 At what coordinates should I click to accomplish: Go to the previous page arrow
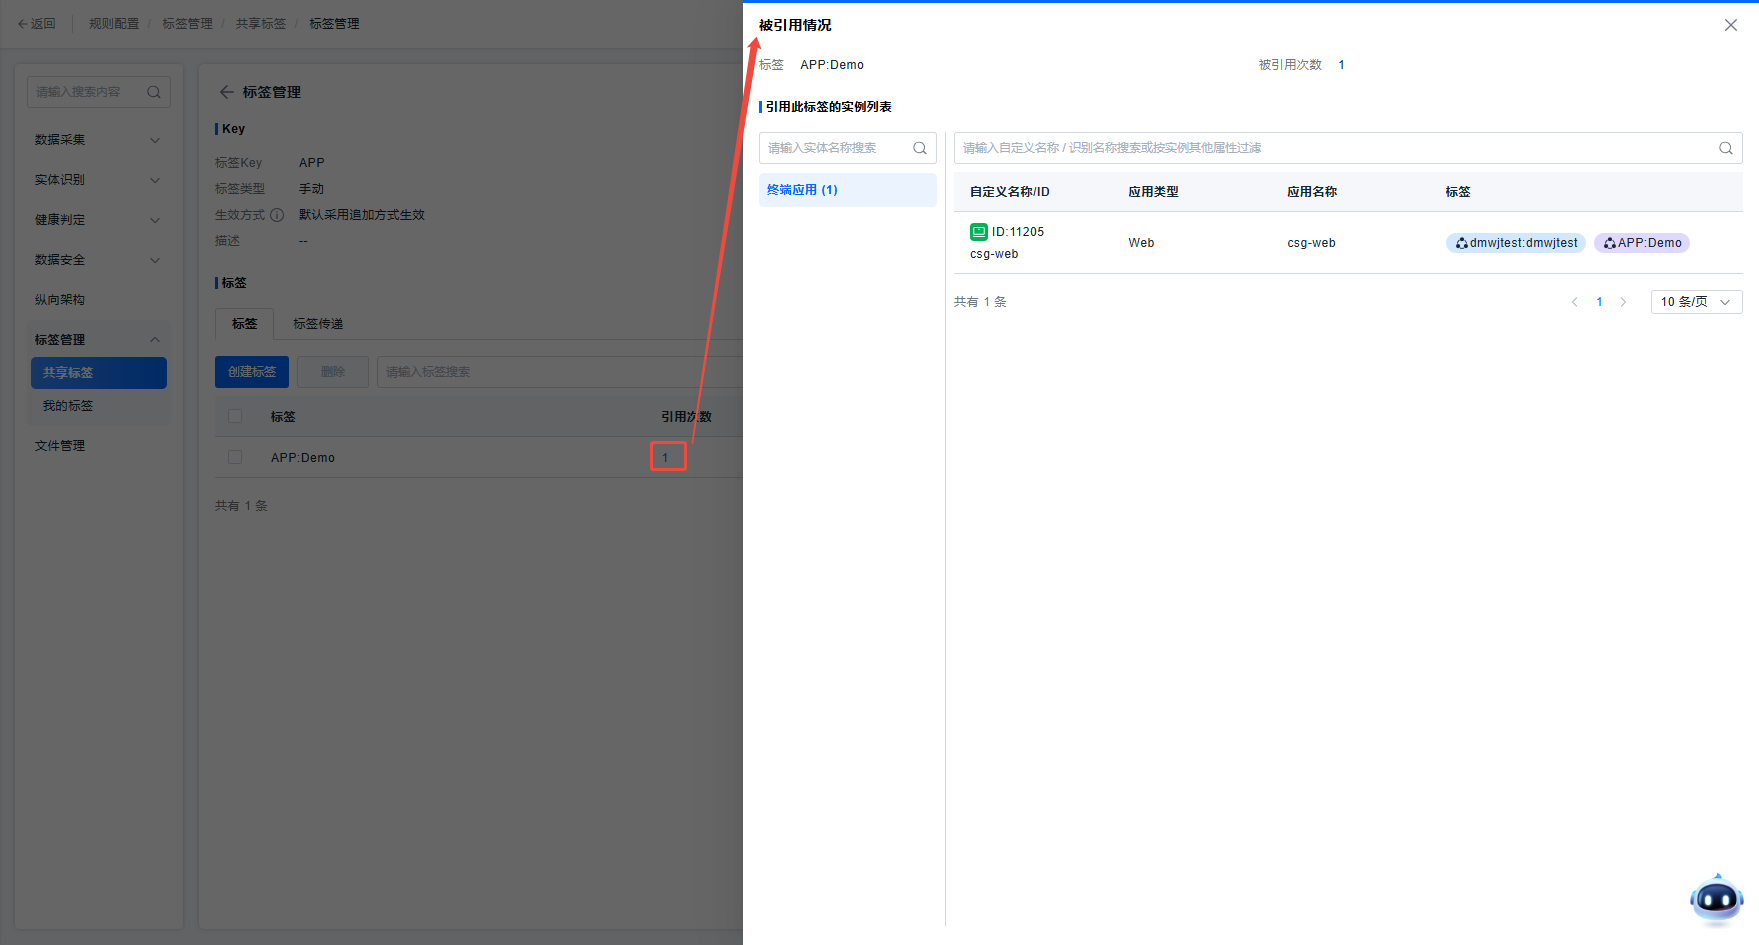1575,302
